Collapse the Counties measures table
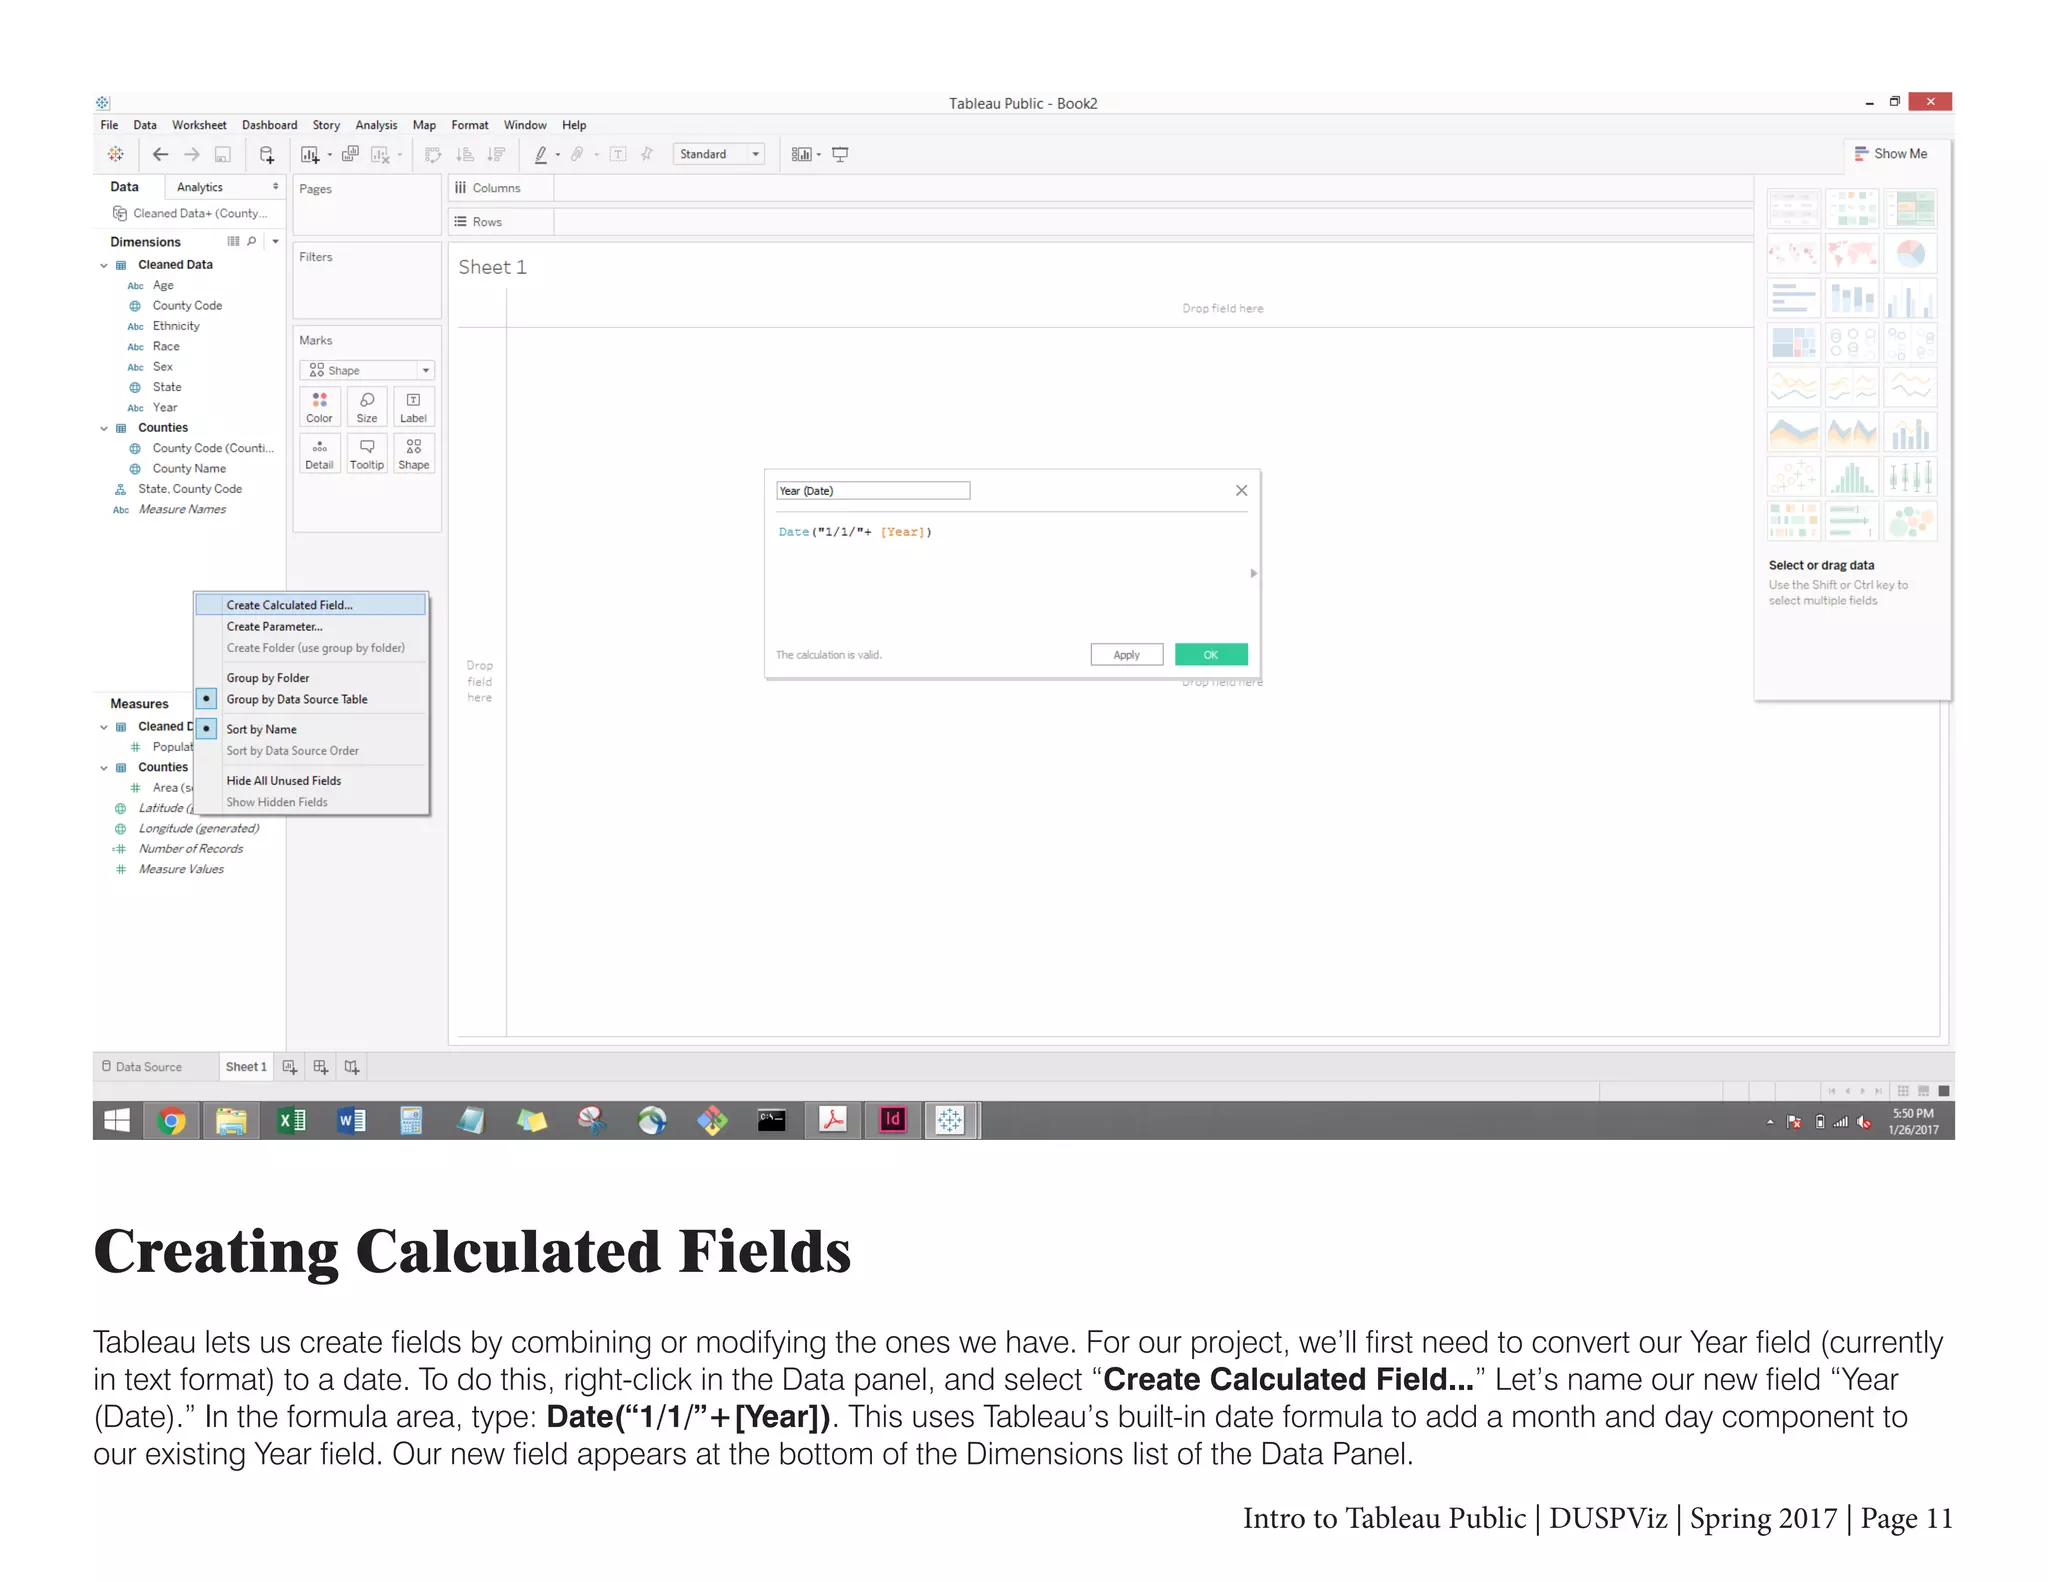Screen dimensions: 2048x1582 104,768
